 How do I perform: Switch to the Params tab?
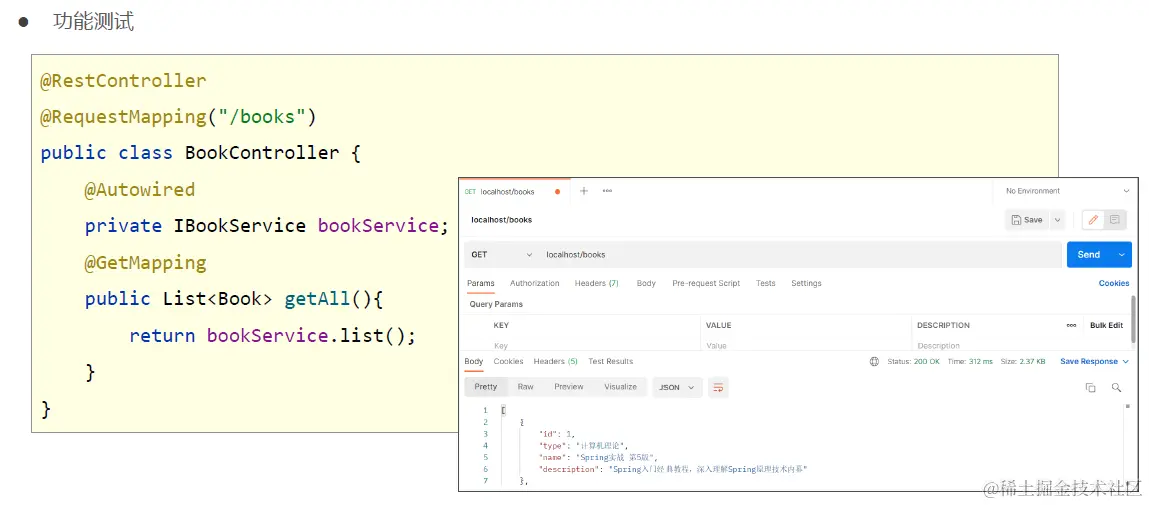[481, 284]
